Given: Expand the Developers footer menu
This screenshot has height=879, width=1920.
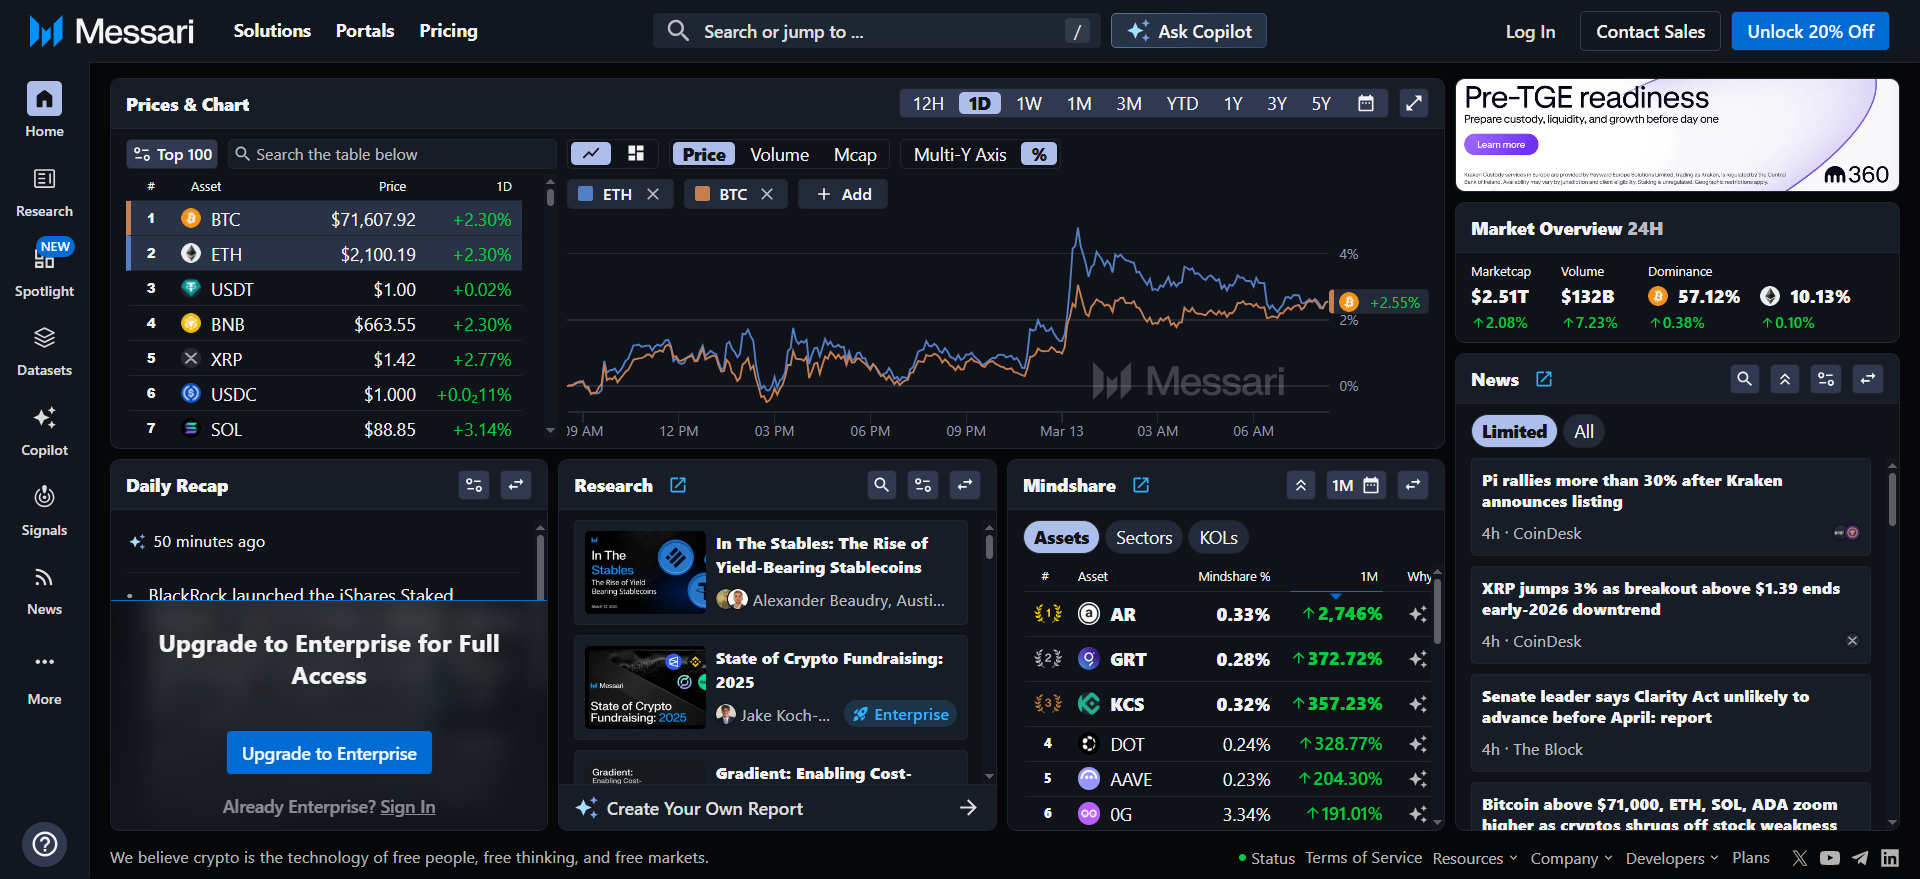Looking at the screenshot, I should [1672, 858].
